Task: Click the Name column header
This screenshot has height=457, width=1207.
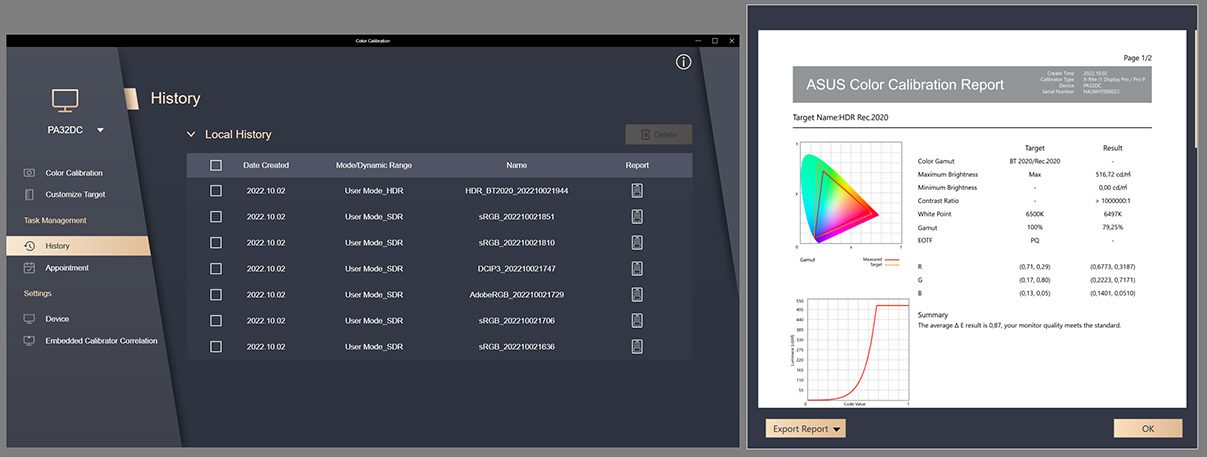Action: (x=516, y=165)
